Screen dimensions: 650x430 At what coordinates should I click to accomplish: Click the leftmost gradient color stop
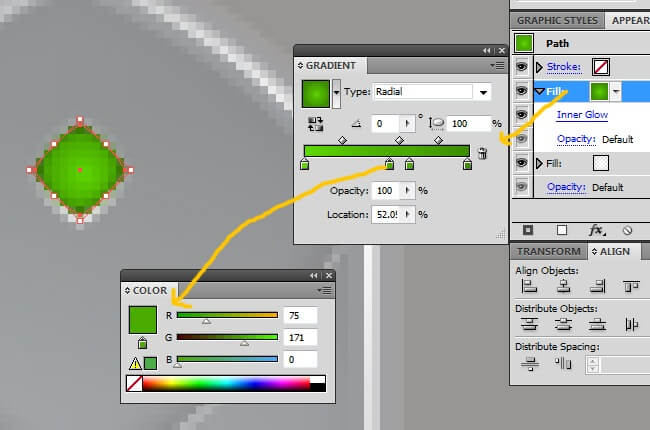point(305,164)
